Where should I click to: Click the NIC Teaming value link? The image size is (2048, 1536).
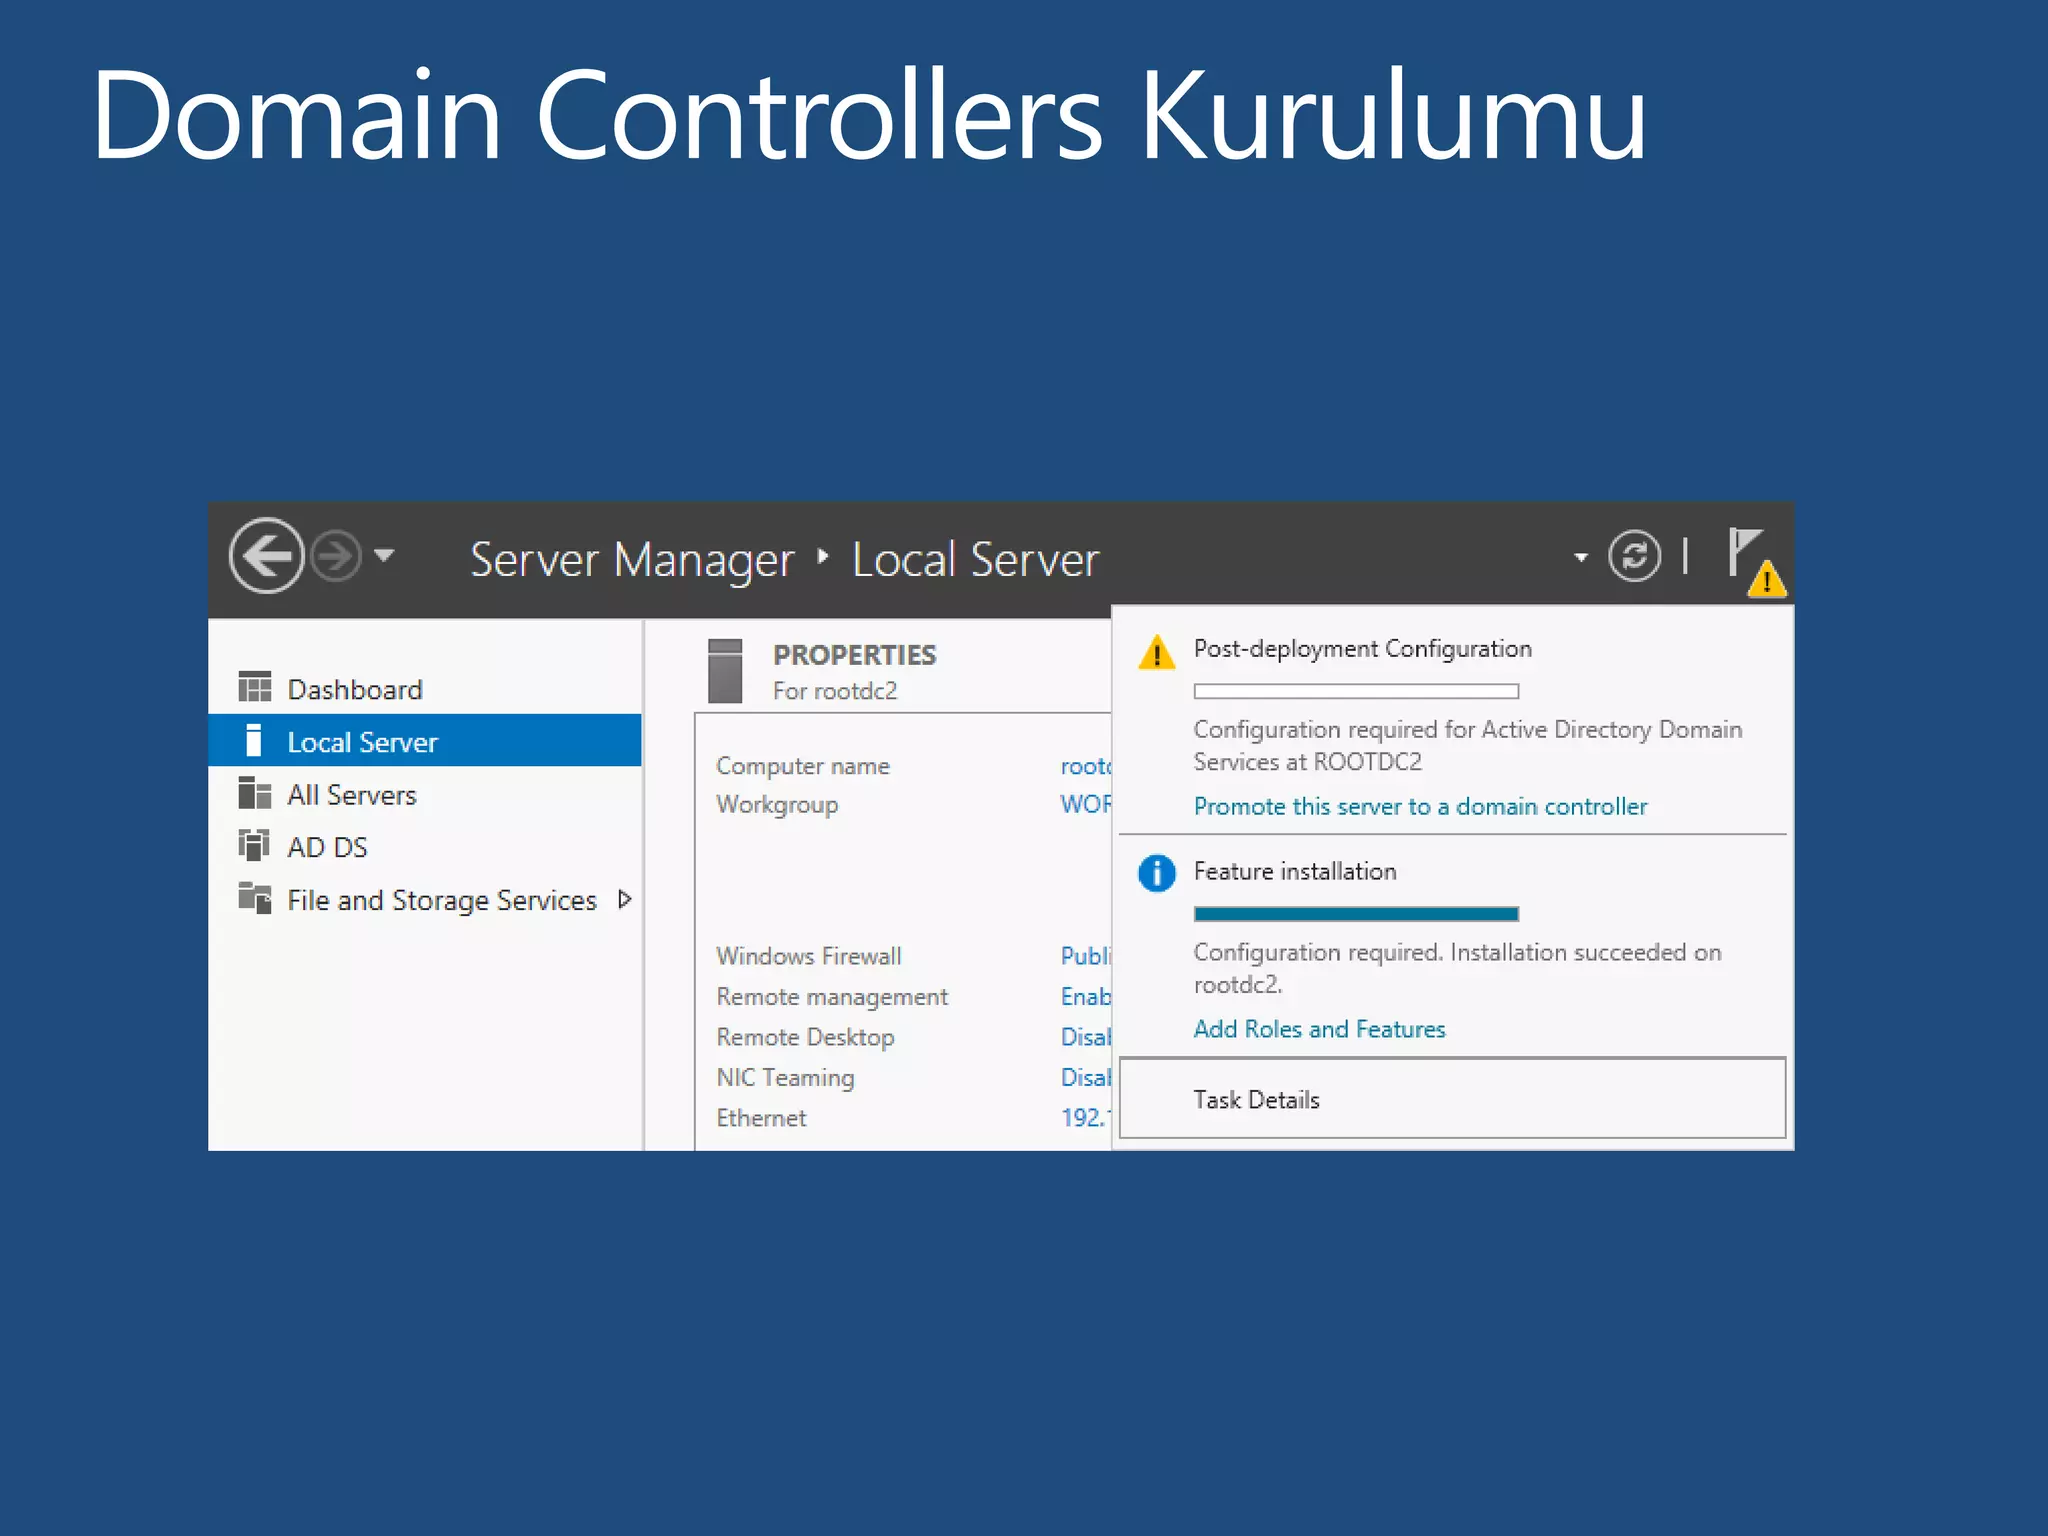[x=1086, y=1077]
